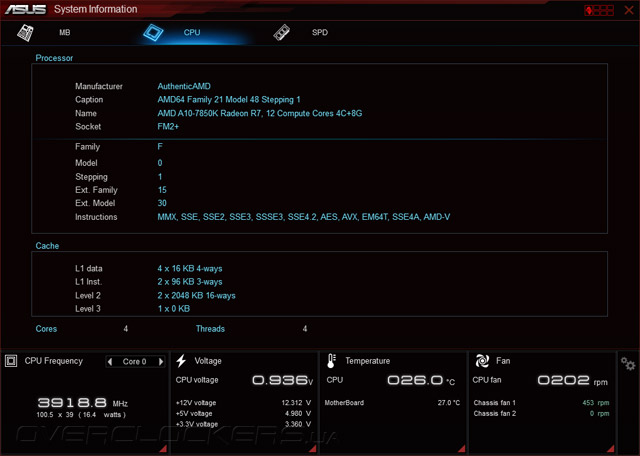Click the FM2+ socket value

168,126
